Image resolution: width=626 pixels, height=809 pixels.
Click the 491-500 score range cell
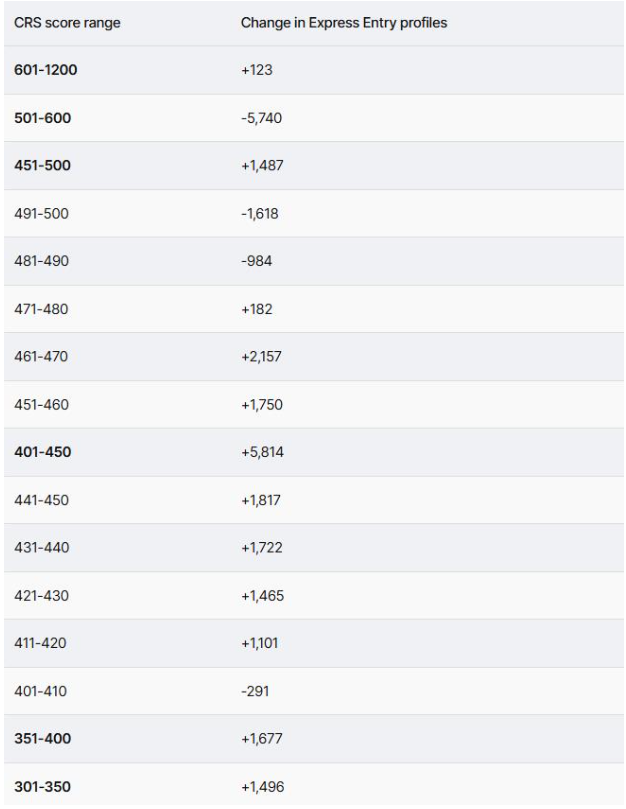41,214
